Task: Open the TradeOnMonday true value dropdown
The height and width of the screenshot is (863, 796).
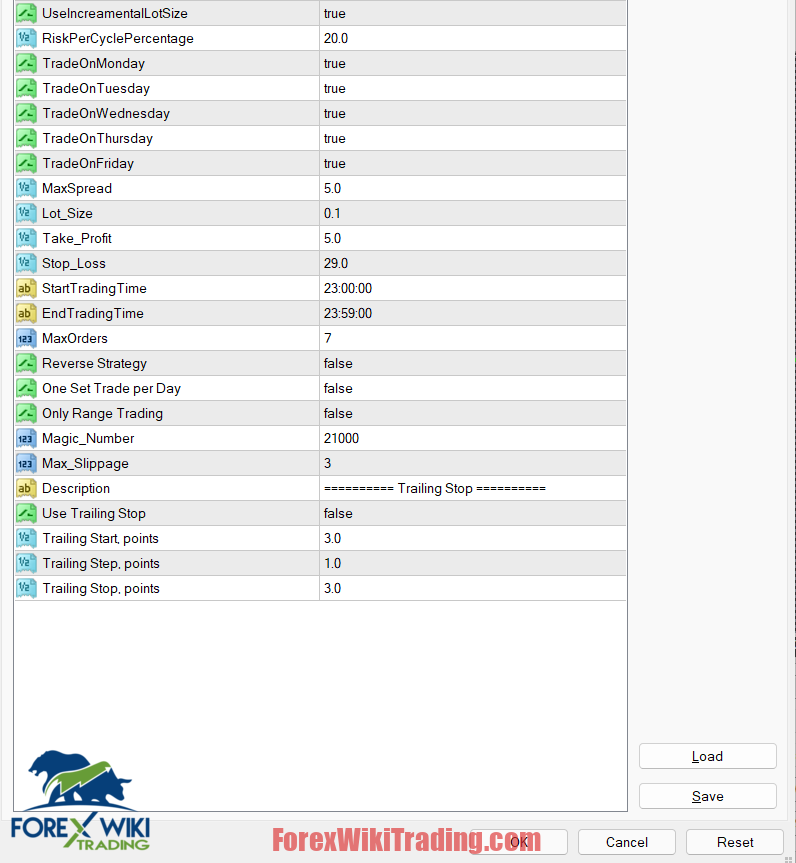Action: pyautogui.click(x=472, y=63)
